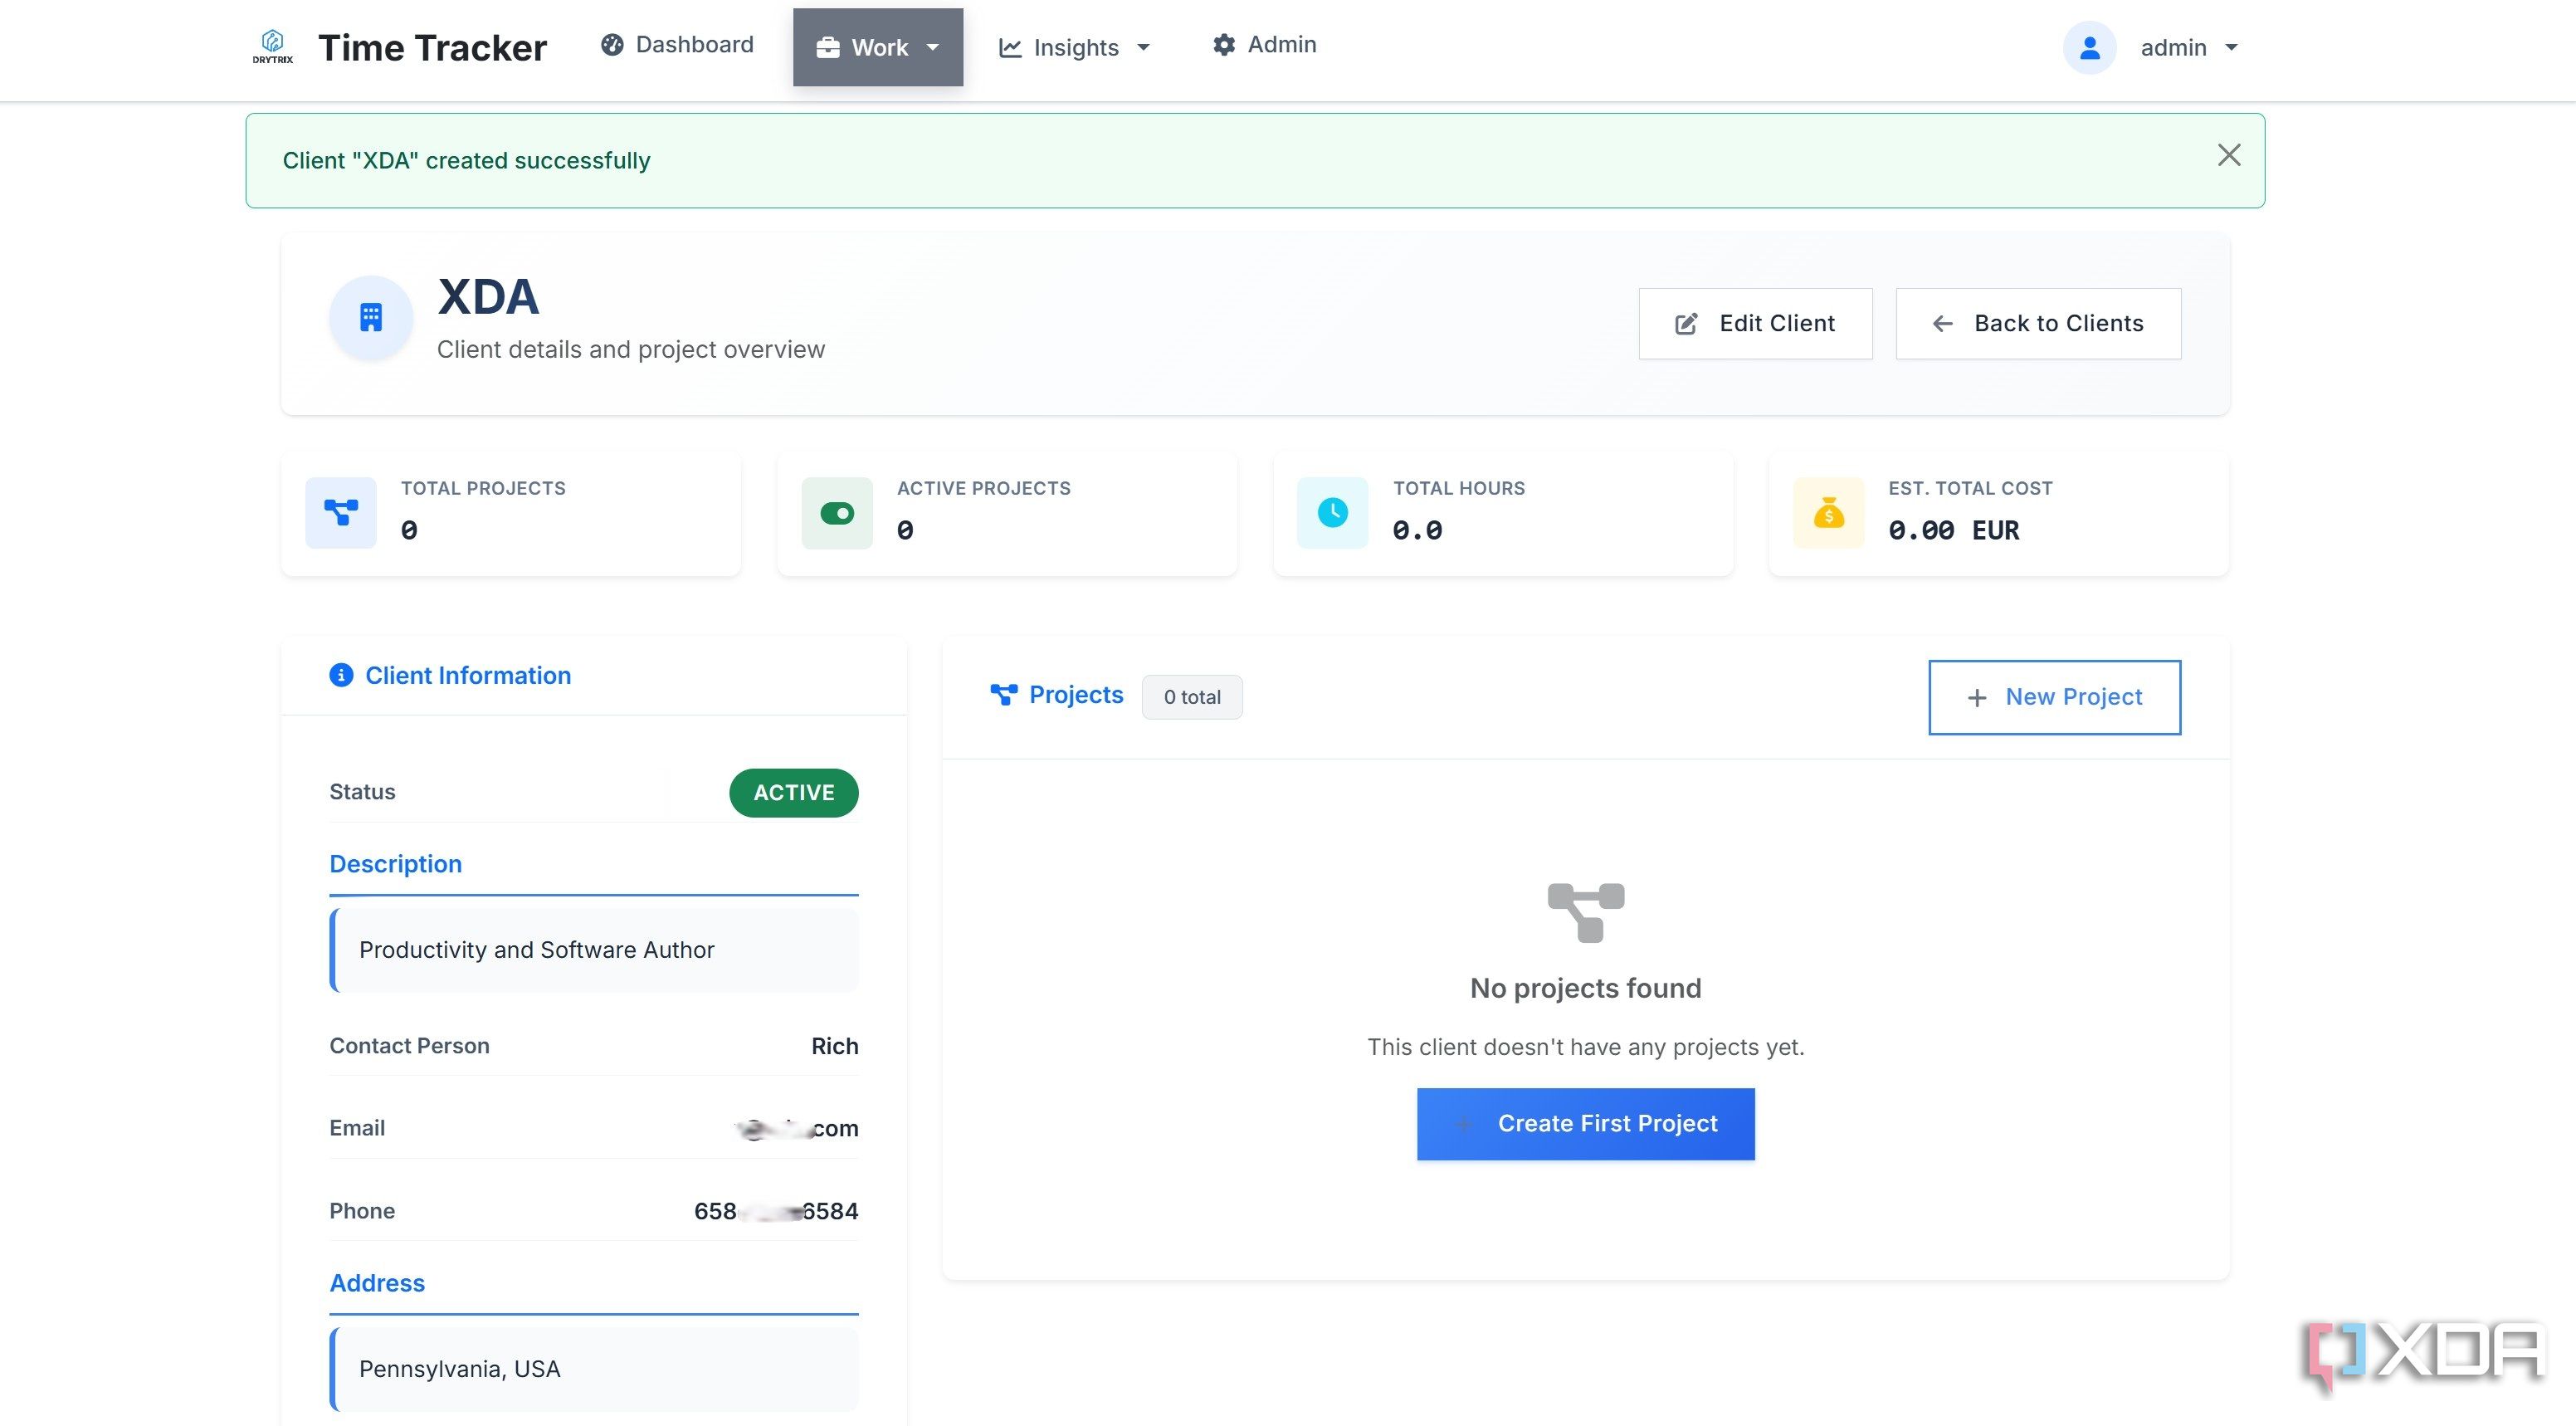This screenshot has height=1426, width=2576.
Task: Click the XDA client building icon
Action: pos(371,318)
